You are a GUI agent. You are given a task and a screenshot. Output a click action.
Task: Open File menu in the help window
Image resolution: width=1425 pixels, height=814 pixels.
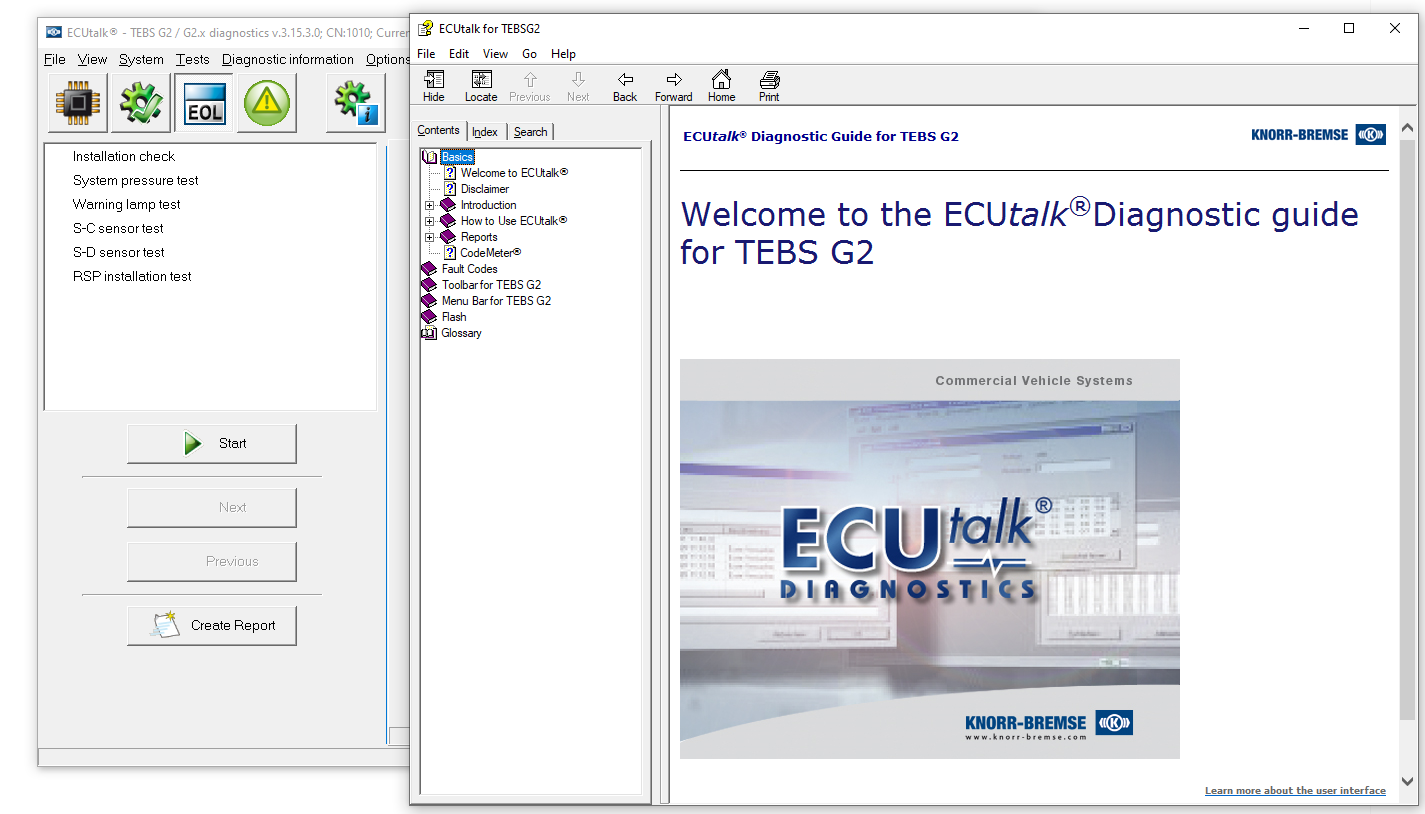click(426, 54)
